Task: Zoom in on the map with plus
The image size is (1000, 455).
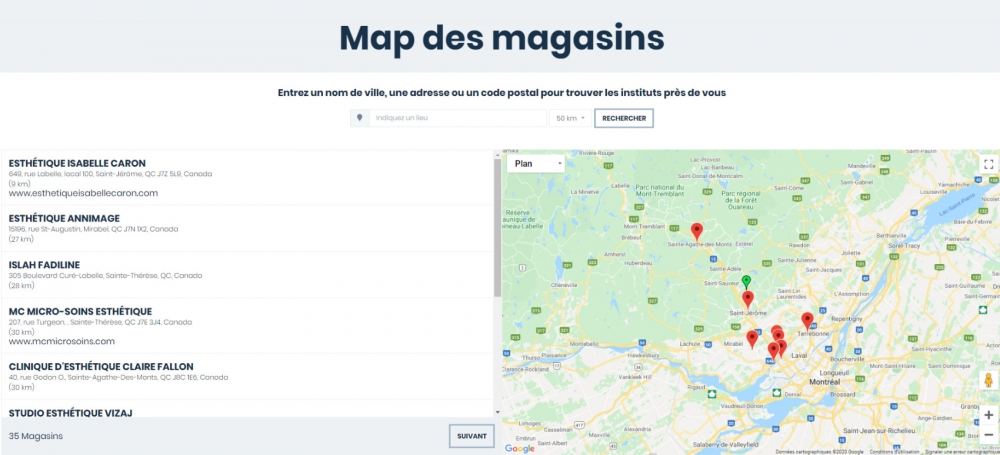Action: [x=988, y=415]
